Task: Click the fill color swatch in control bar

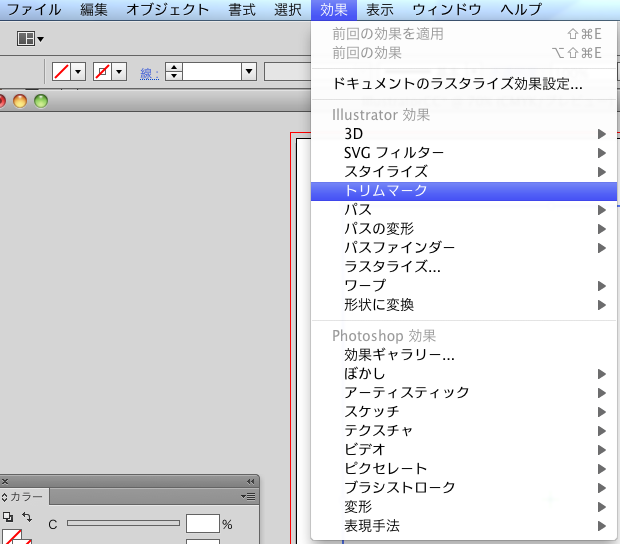Action: coord(61,72)
